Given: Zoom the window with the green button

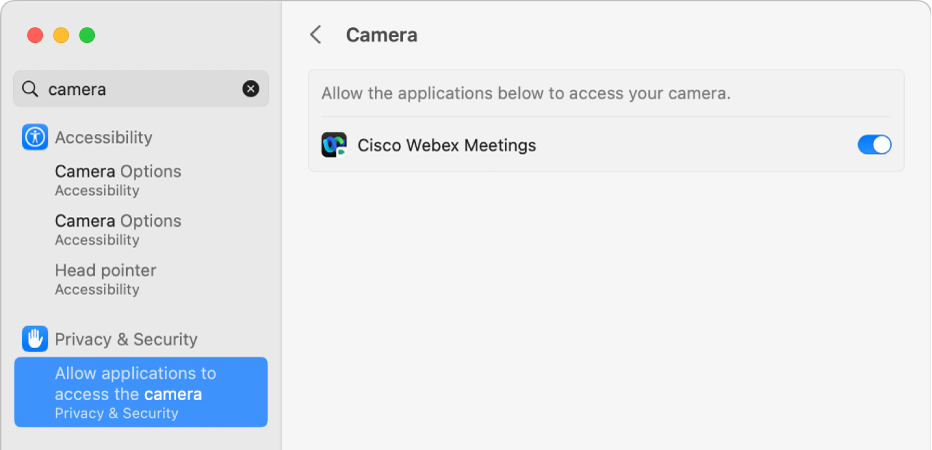Looking at the screenshot, I should [87, 35].
